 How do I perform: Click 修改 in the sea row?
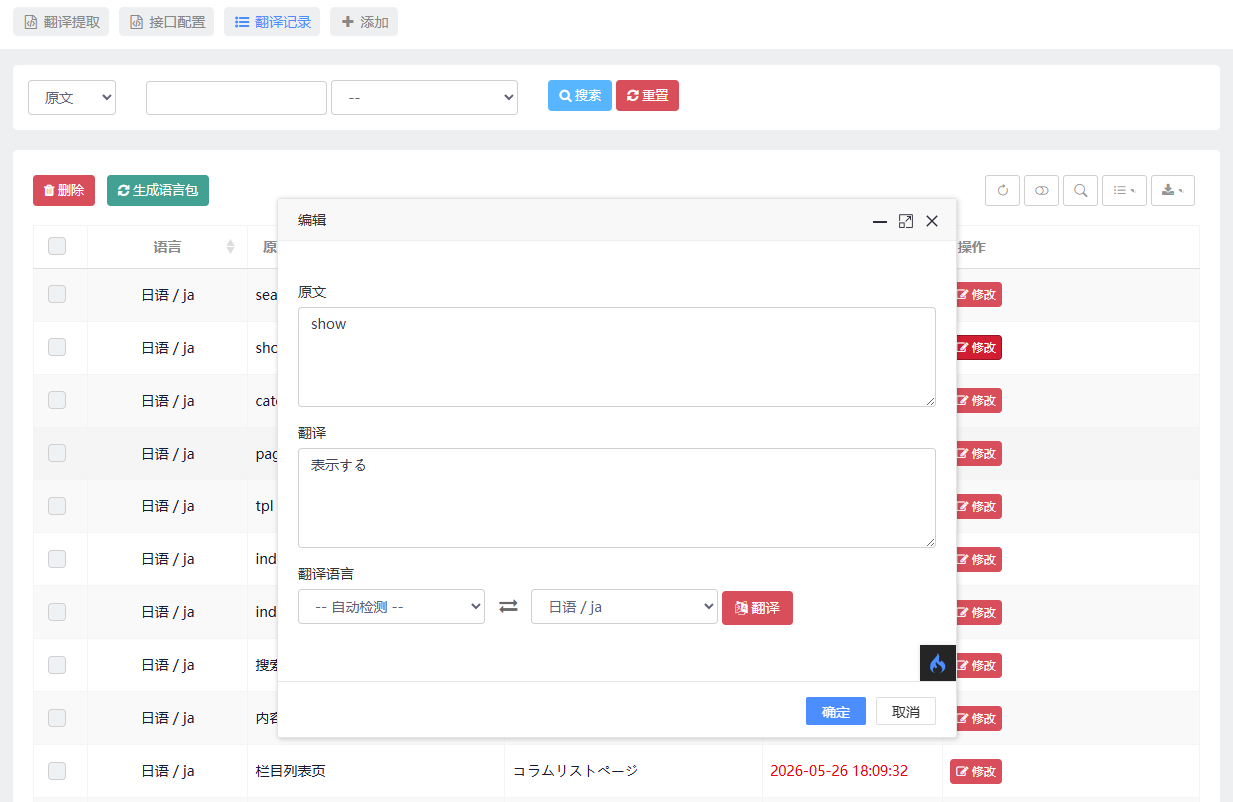976,294
